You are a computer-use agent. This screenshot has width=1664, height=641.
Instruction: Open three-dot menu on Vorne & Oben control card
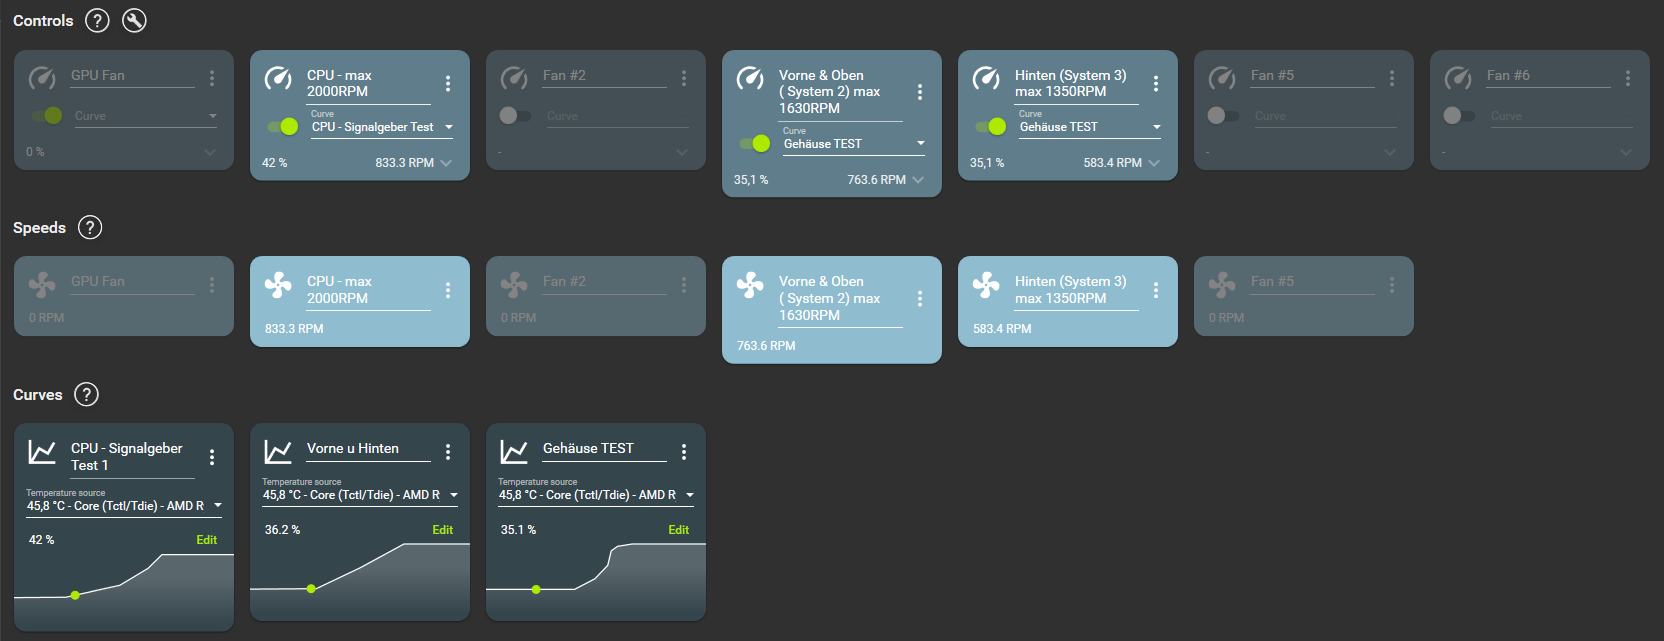point(920,92)
